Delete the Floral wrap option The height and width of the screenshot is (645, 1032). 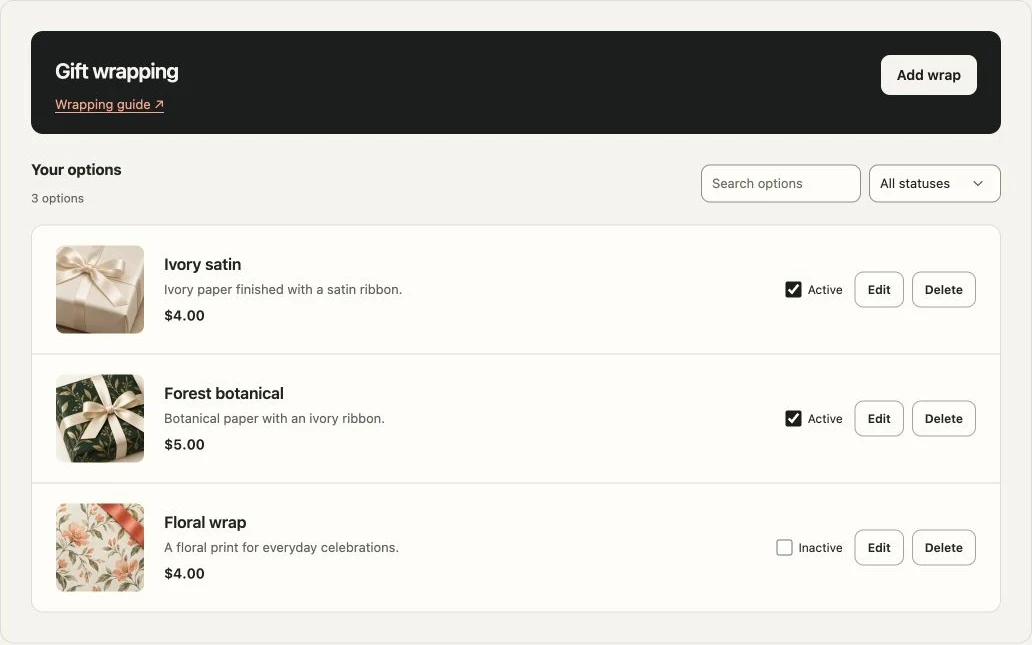(x=944, y=548)
